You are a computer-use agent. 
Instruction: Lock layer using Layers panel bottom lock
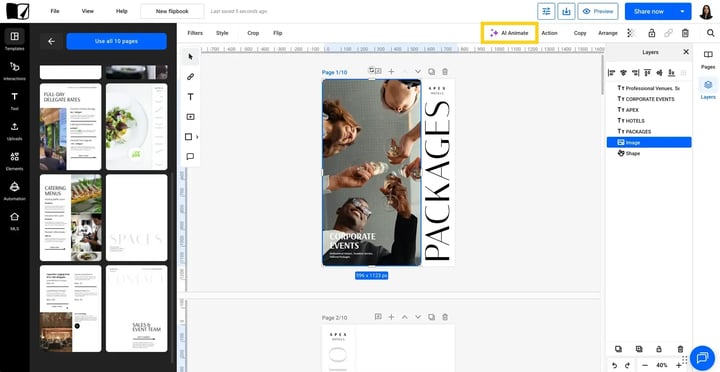coord(659,349)
